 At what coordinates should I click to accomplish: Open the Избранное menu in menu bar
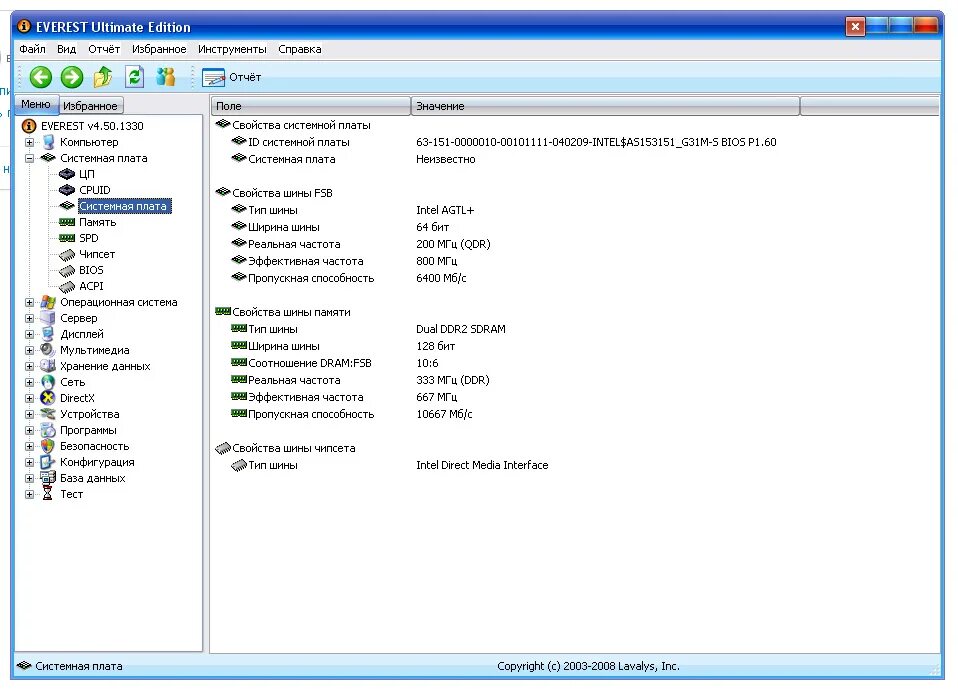(x=159, y=49)
